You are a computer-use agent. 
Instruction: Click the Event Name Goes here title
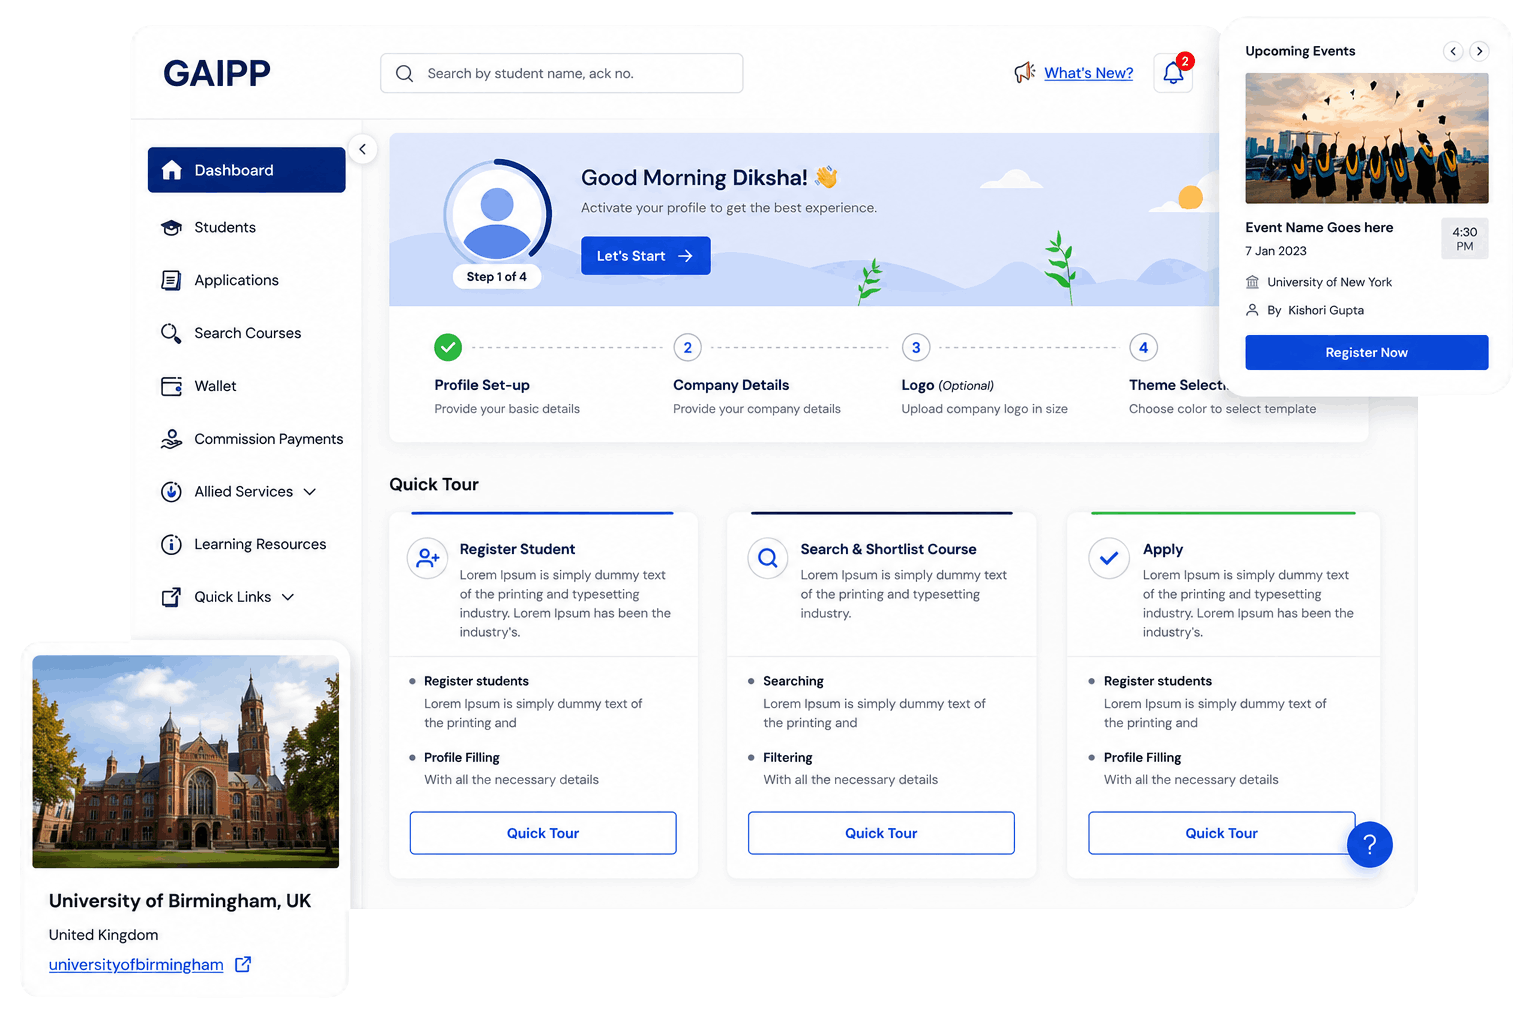coord(1319,228)
